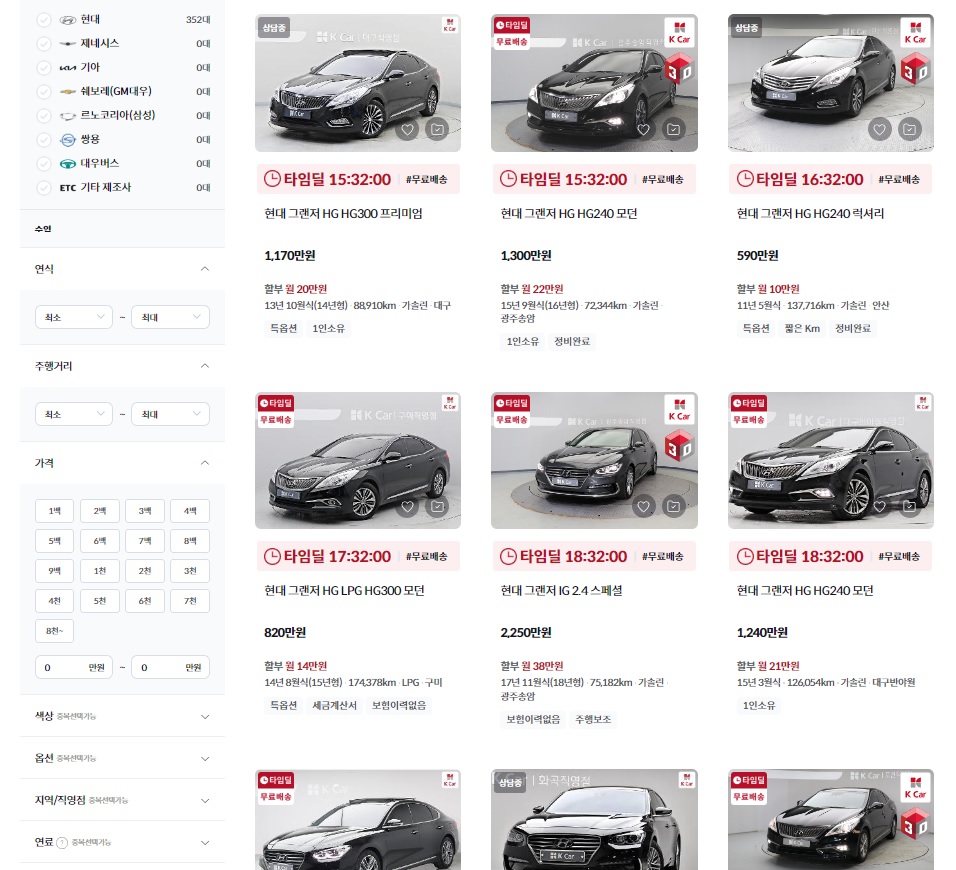Open the 현대 그랜저 HG LPG HG300 모던 title
Screen dimensions: 956x870
(x=344, y=590)
